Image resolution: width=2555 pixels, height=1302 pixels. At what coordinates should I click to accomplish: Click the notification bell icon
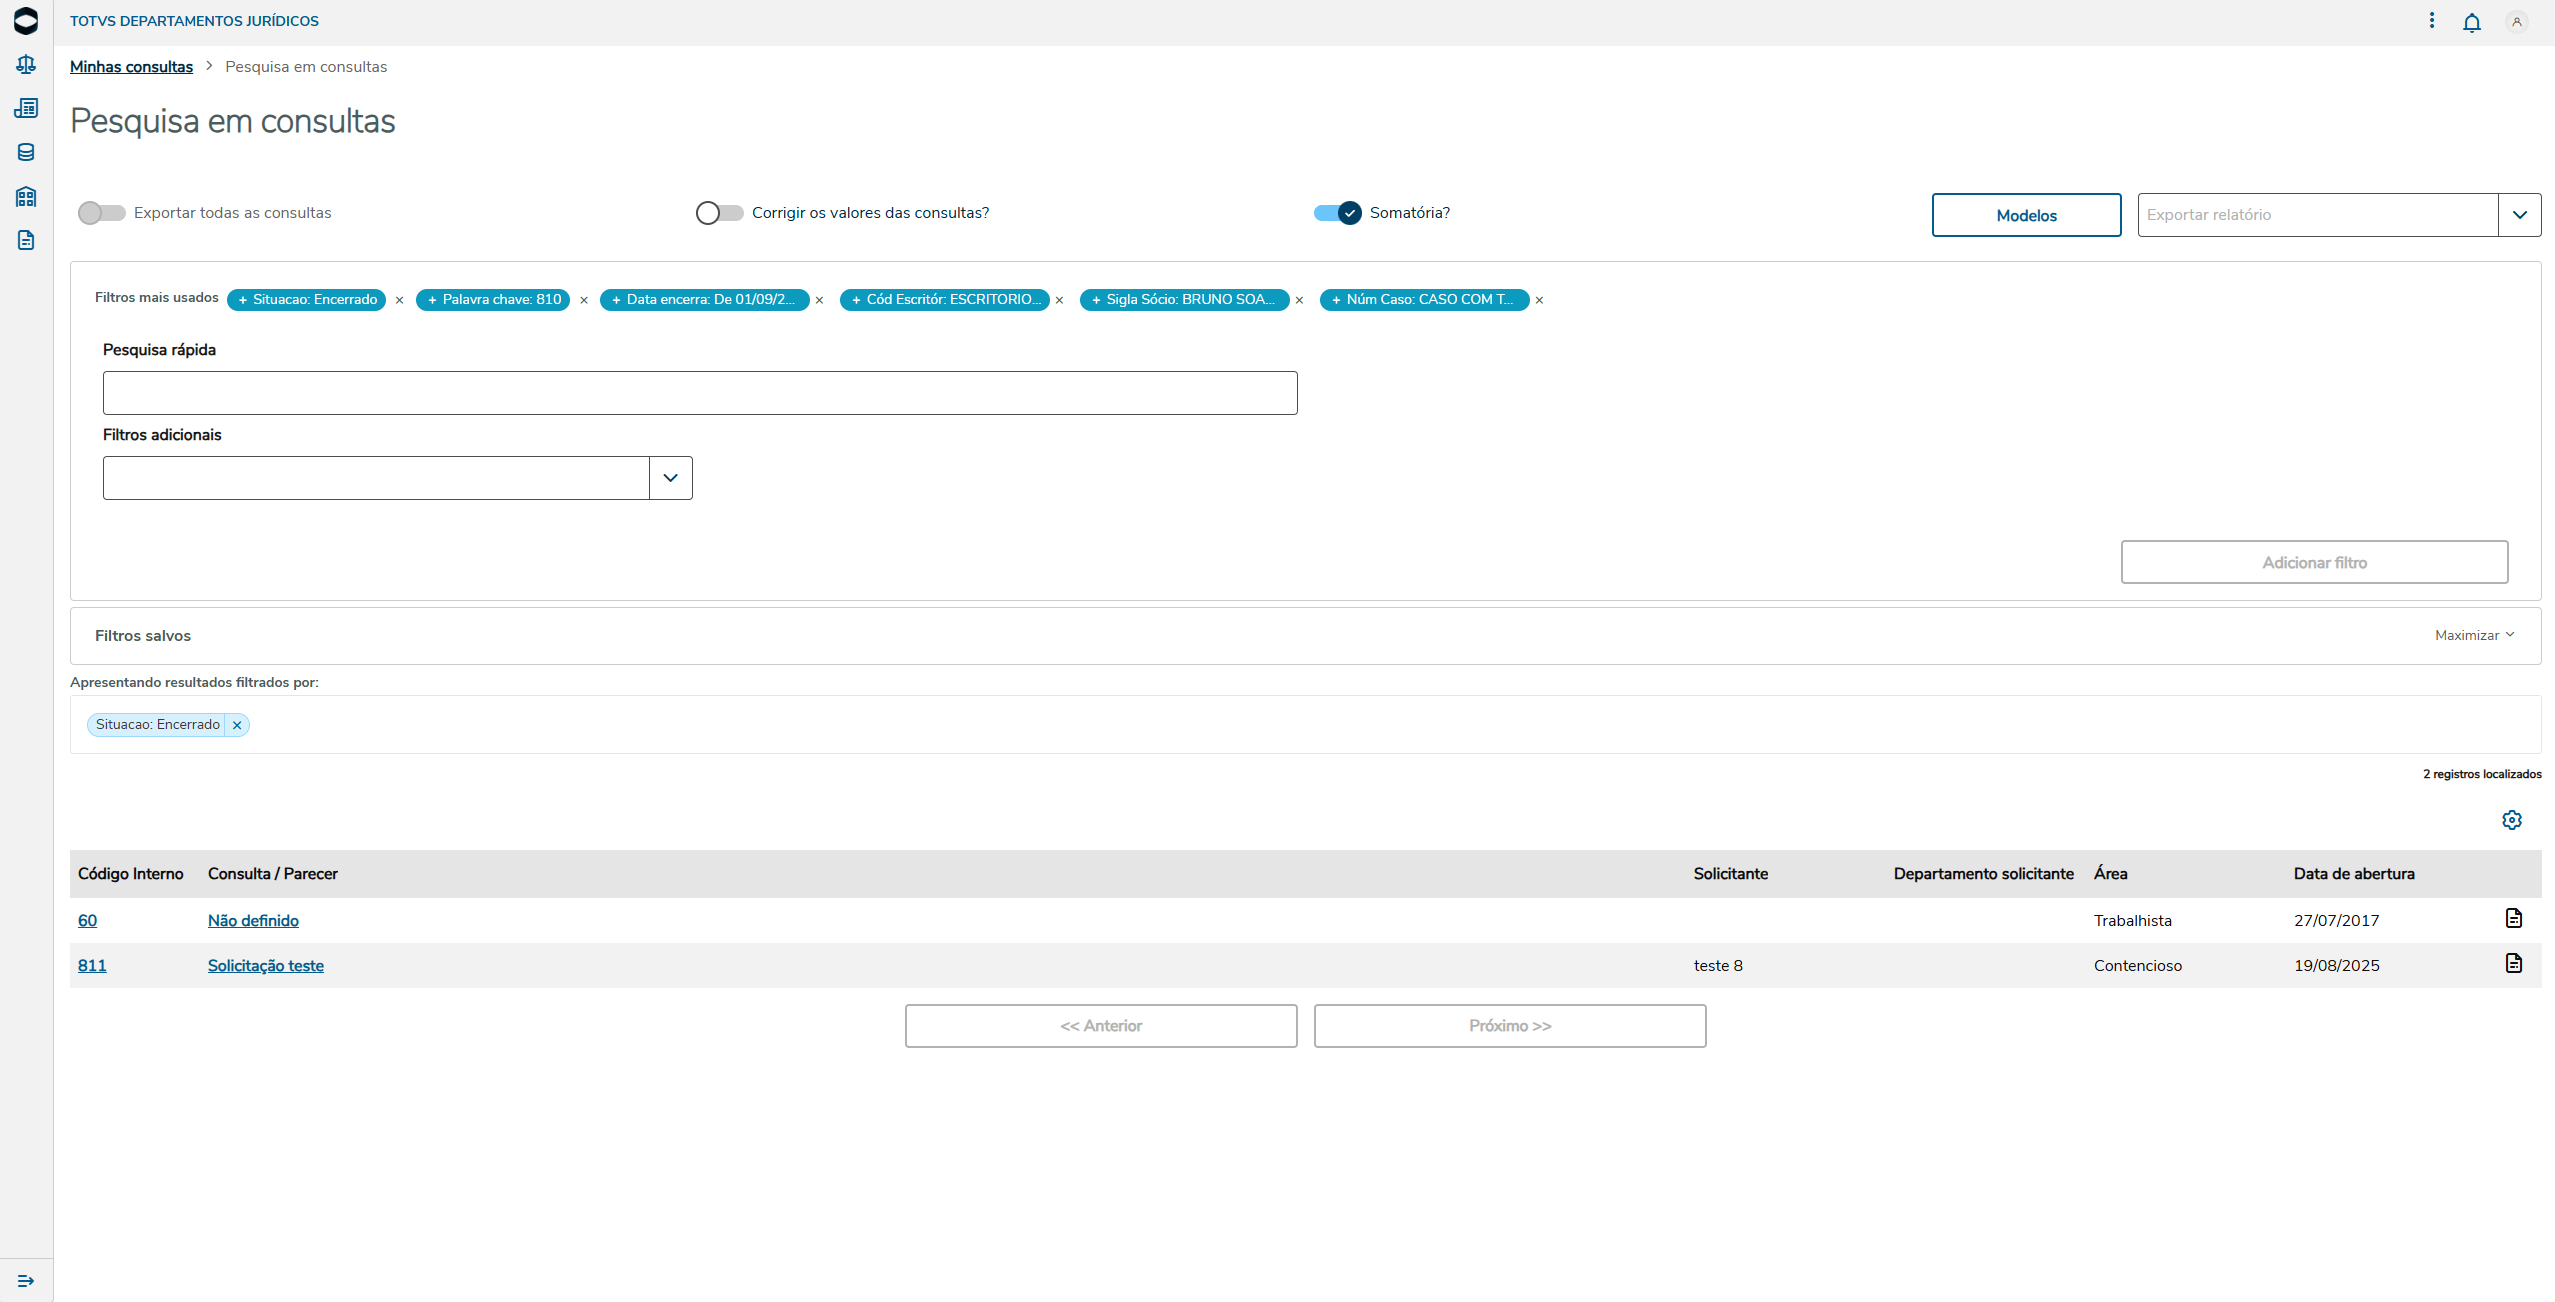pos(2471,22)
